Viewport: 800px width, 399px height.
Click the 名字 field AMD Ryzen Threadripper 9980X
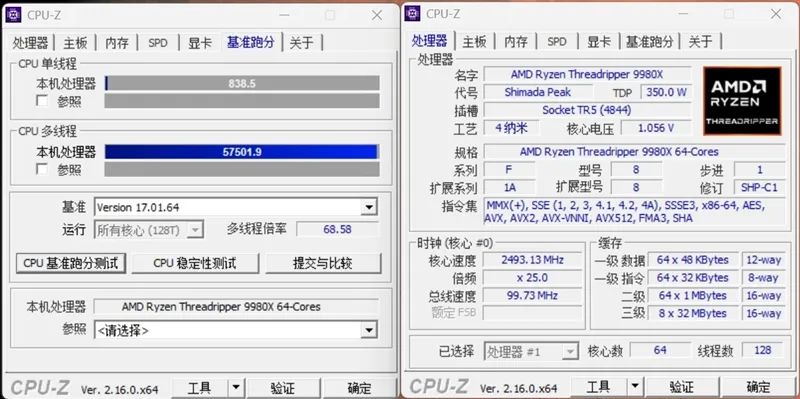point(587,74)
